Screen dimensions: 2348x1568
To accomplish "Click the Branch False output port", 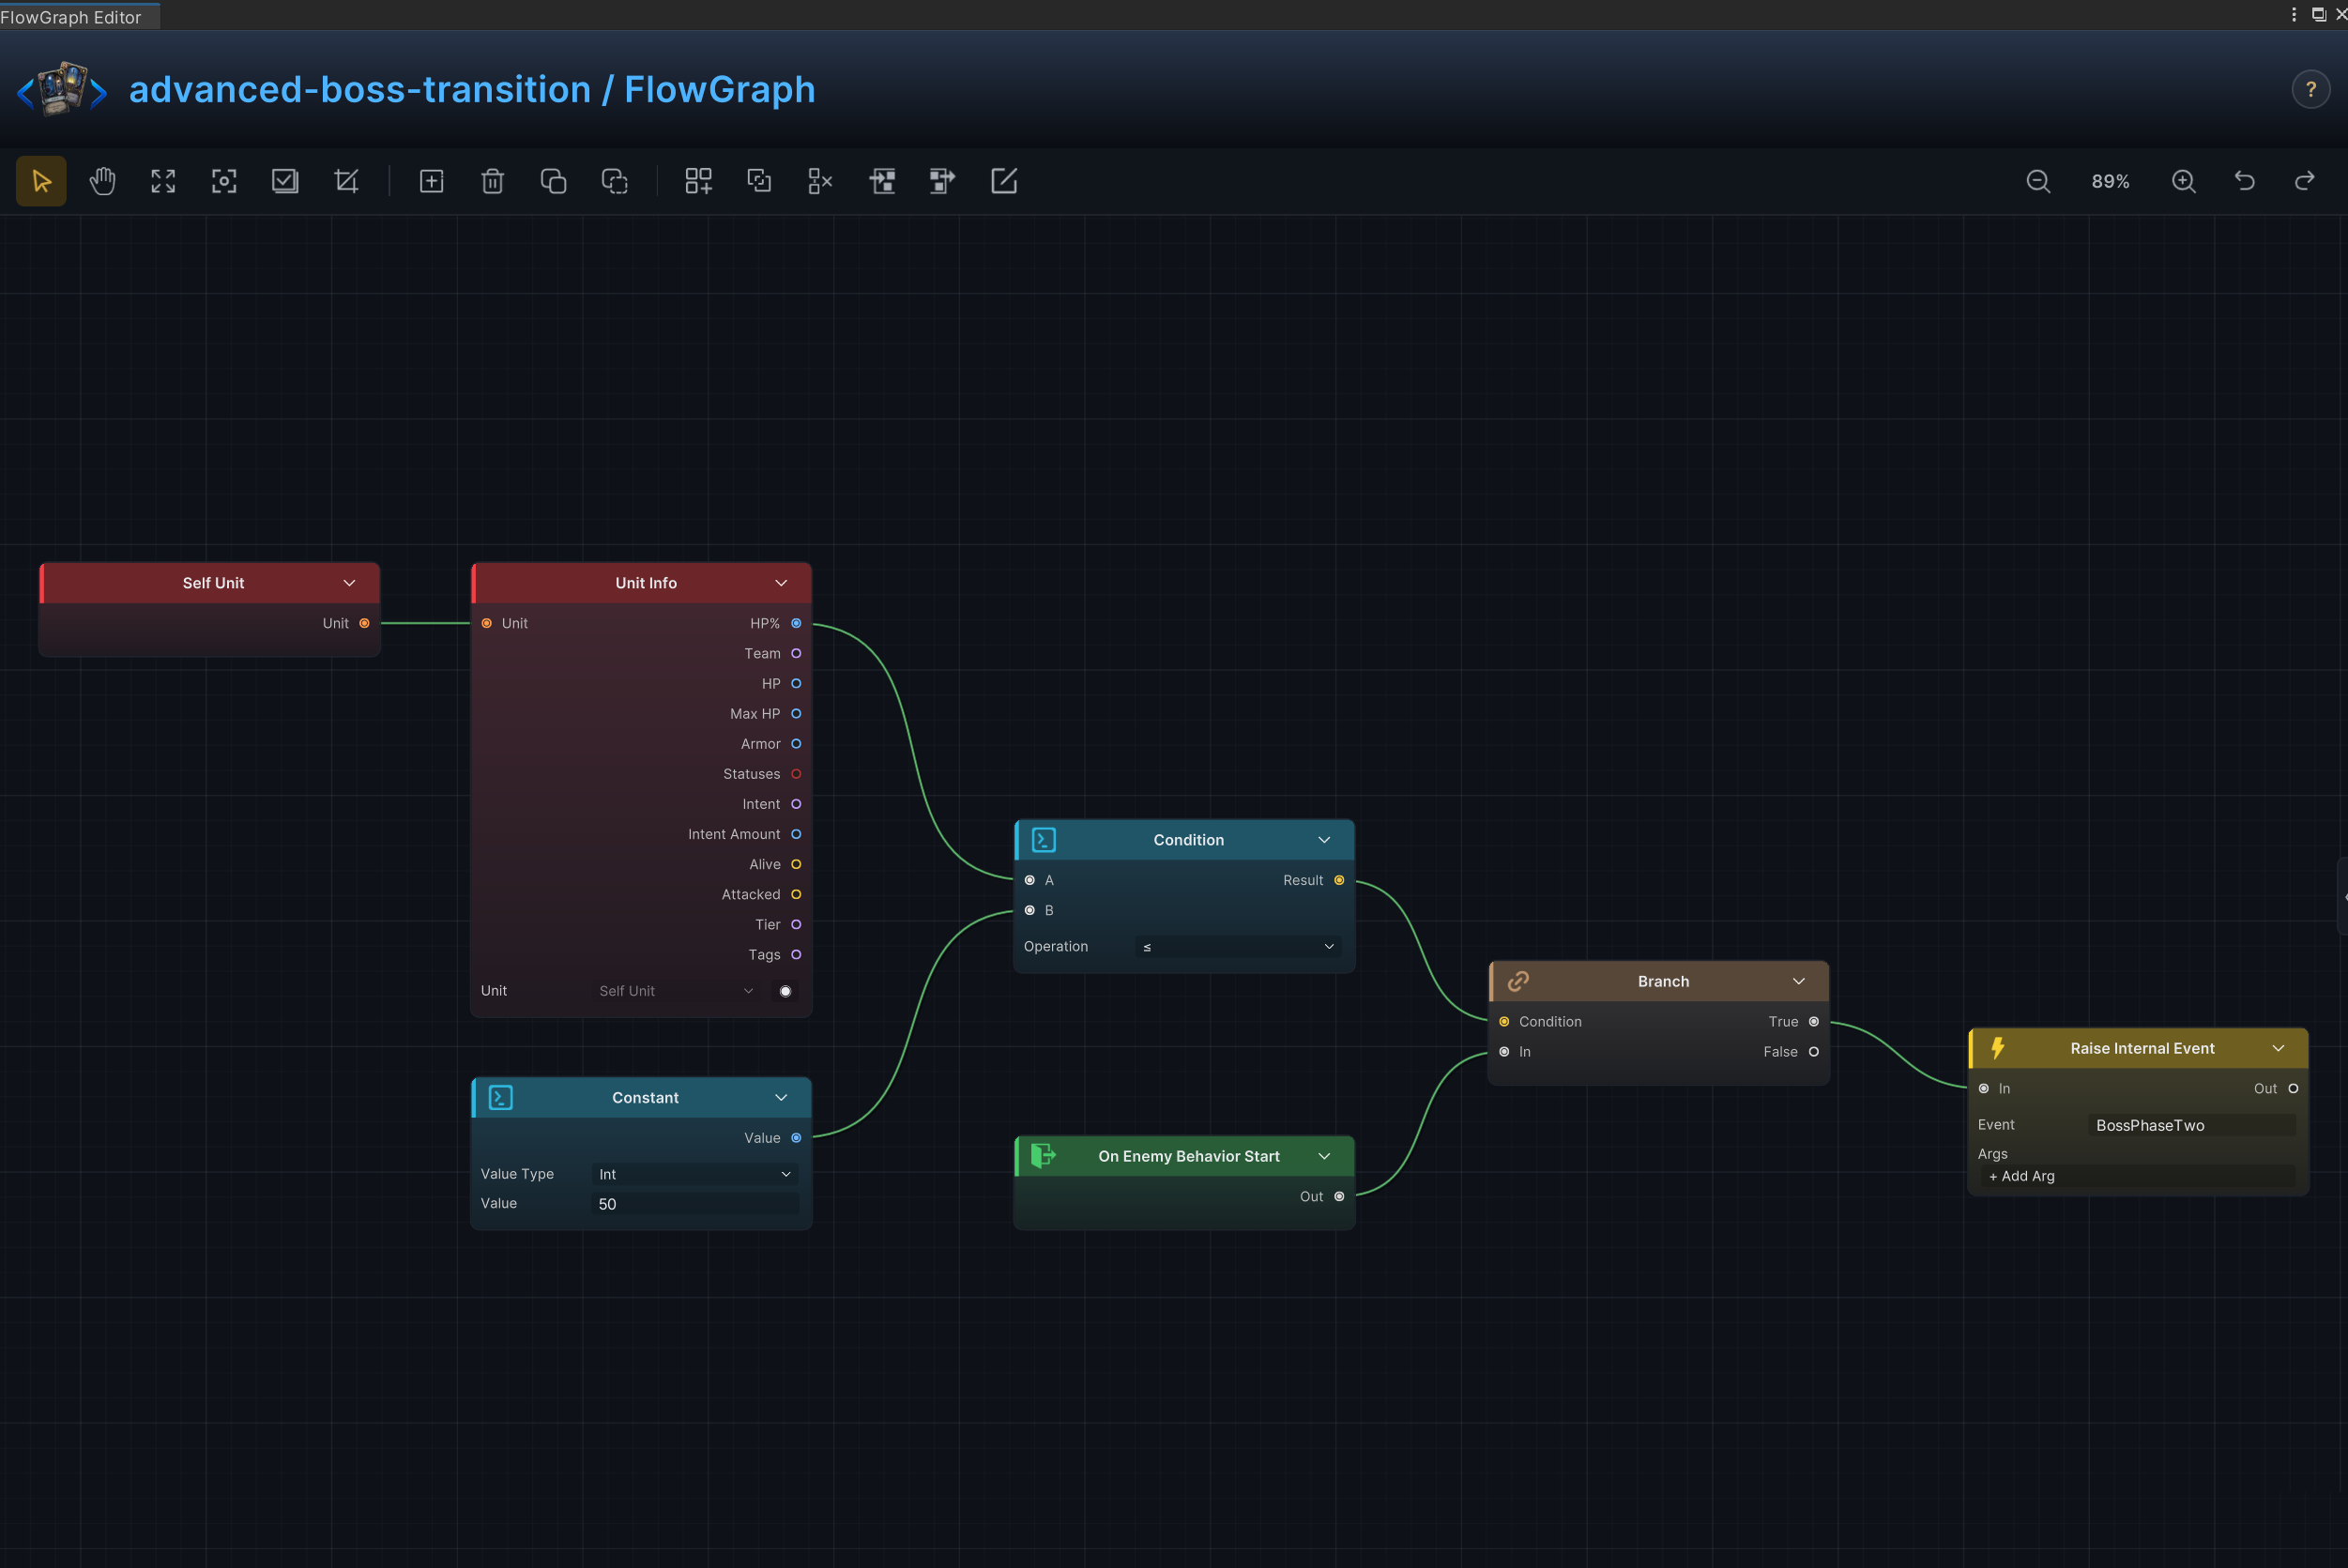I will coord(1813,1052).
